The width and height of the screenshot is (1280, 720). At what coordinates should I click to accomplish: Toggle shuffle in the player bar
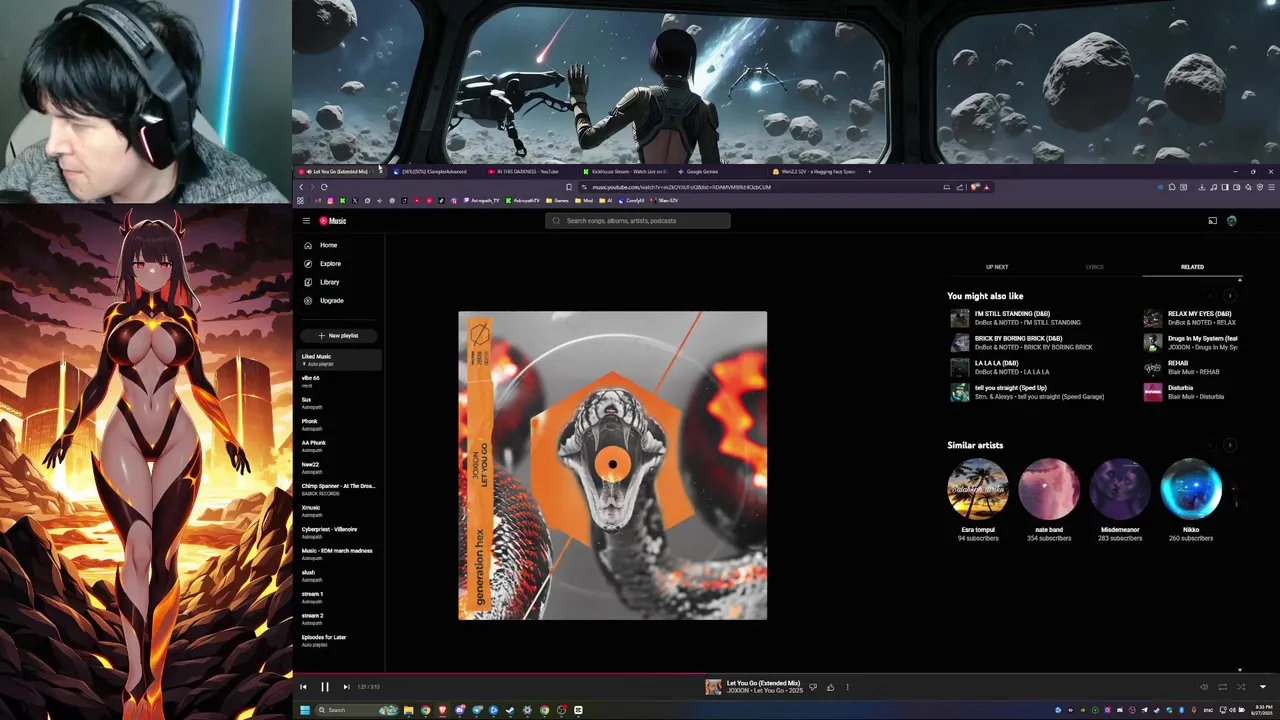pos(1241,687)
